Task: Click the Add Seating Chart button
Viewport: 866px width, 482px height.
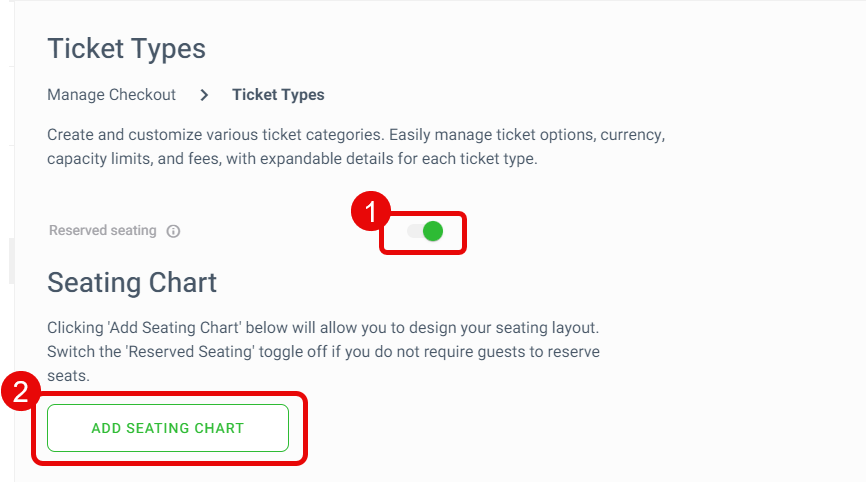Action: pos(168,428)
